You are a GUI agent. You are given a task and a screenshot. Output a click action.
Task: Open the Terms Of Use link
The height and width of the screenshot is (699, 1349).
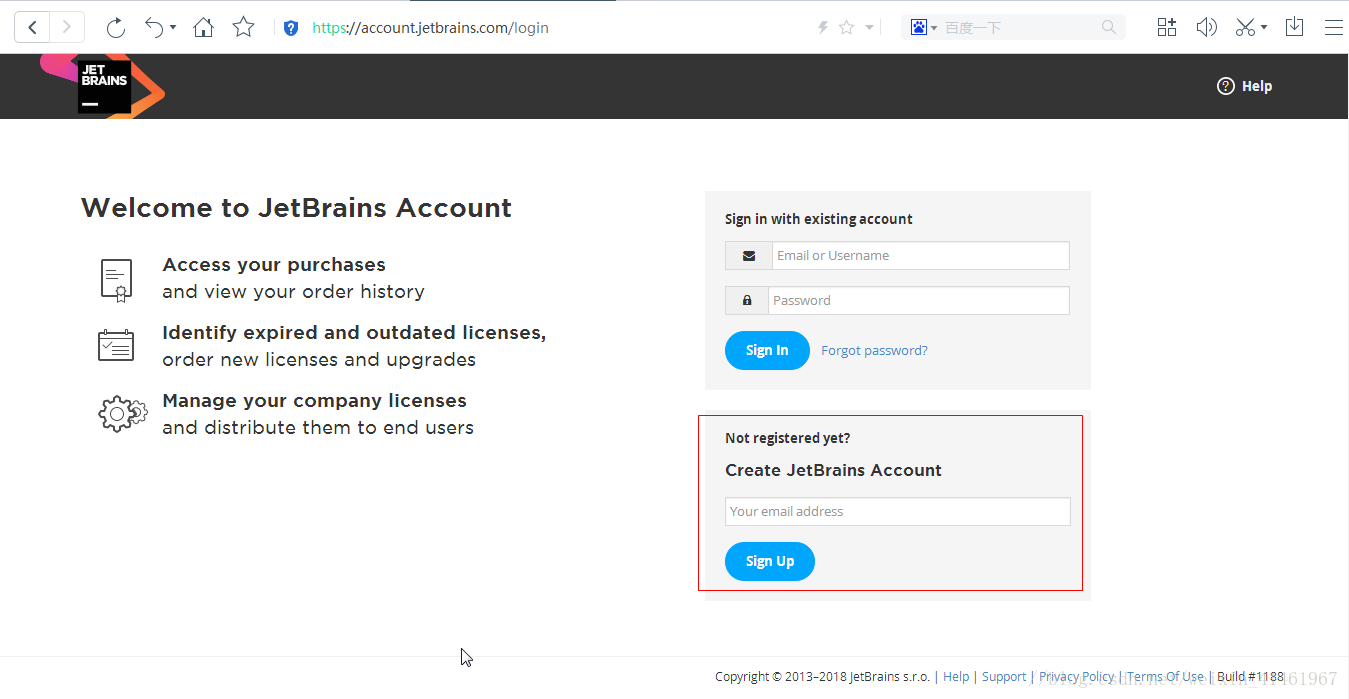tap(1165, 677)
